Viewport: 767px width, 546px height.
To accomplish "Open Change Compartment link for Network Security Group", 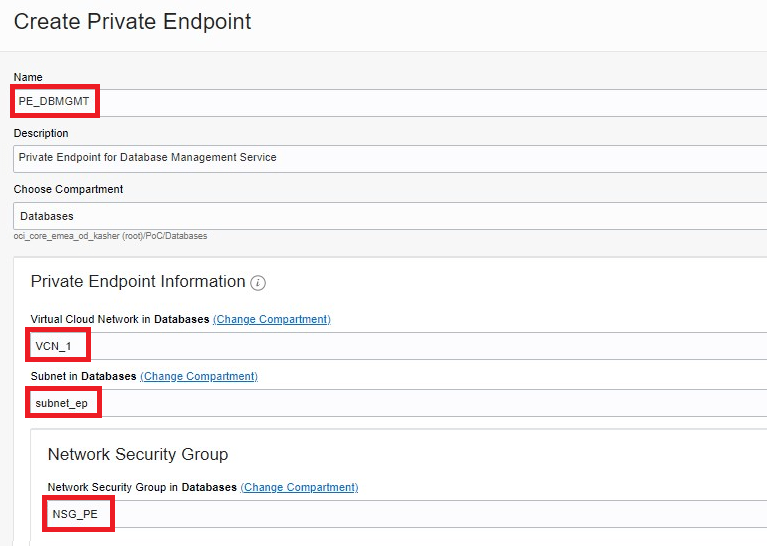I will click(x=299, y=487).
